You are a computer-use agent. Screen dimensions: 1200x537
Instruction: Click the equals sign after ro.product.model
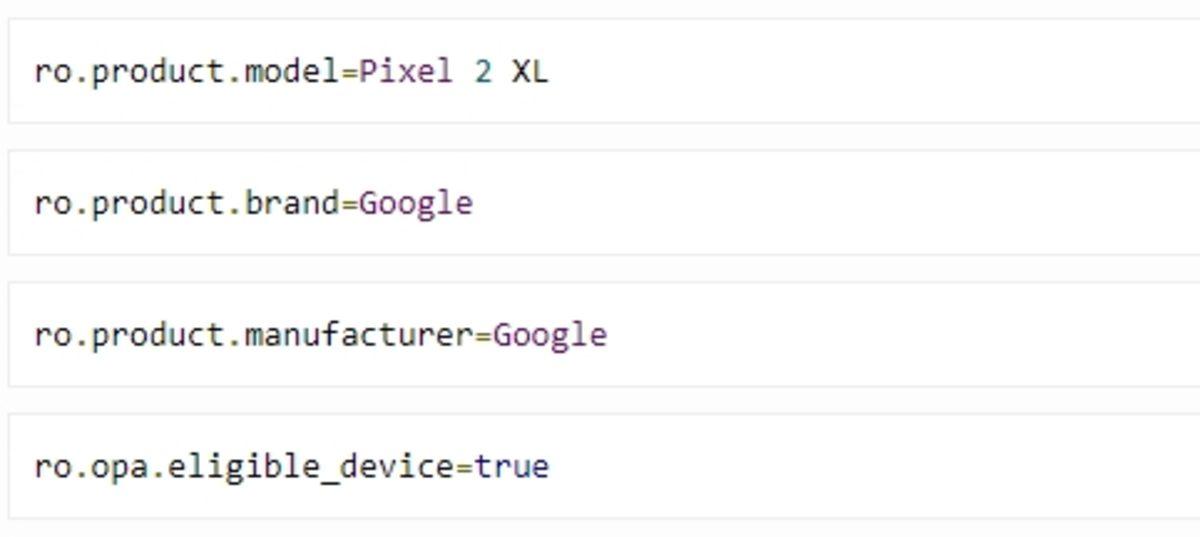point(350,72)
